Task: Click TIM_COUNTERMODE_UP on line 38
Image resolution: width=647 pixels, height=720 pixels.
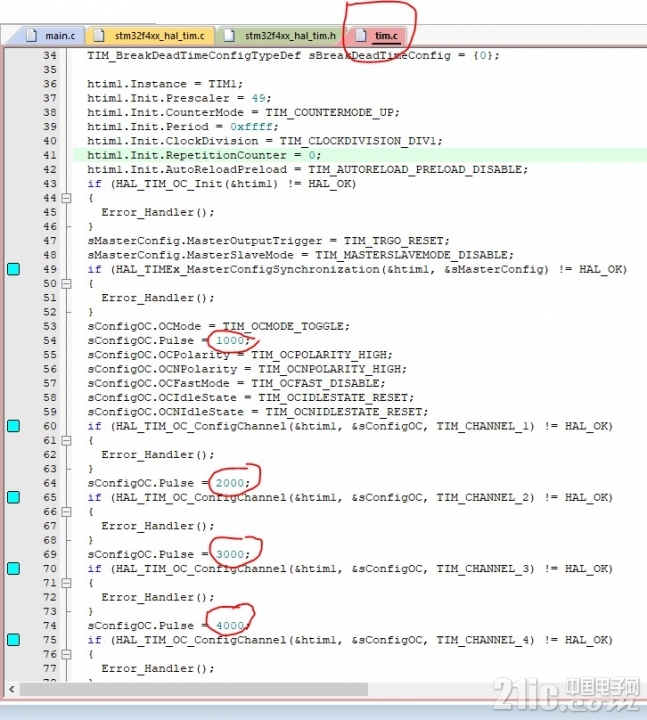Action: 329,112
